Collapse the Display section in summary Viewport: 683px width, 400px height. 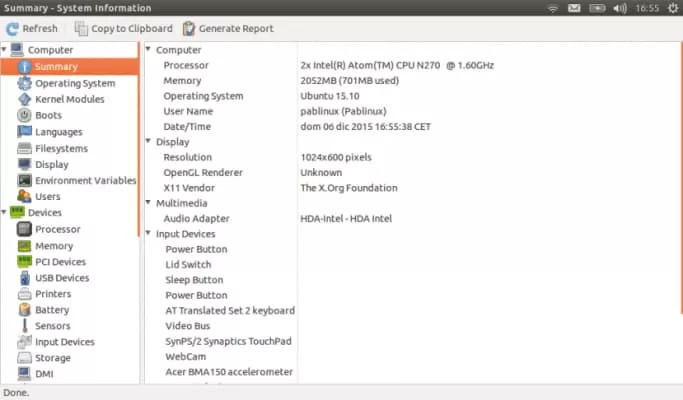coord(149,142)
